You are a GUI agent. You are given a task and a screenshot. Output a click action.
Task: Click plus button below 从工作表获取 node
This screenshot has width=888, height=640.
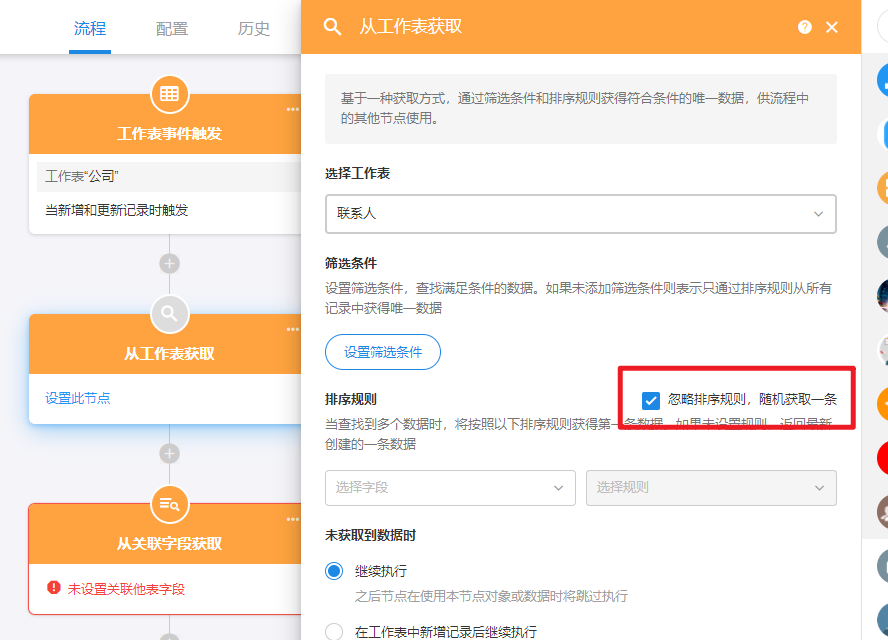[x=169, y=454]
